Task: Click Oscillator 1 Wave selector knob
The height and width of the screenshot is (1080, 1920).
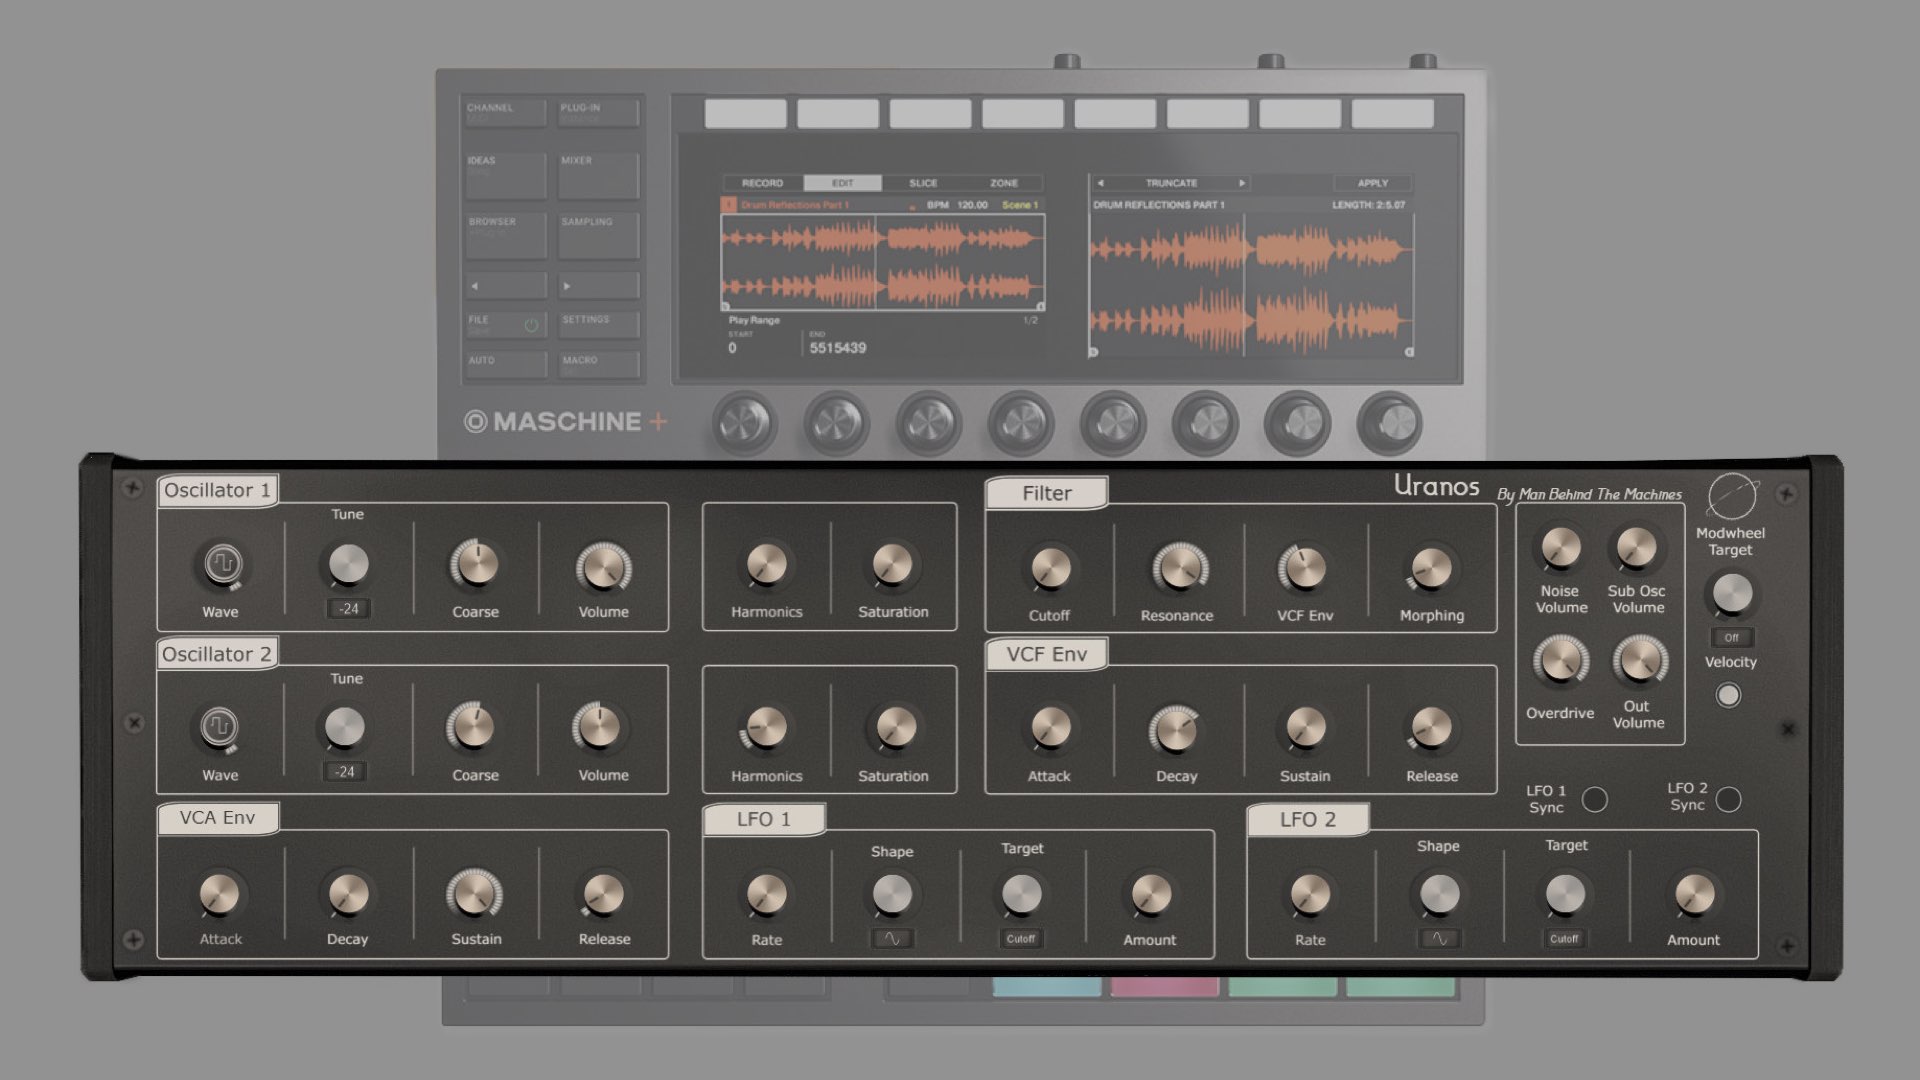Action: 222,564
